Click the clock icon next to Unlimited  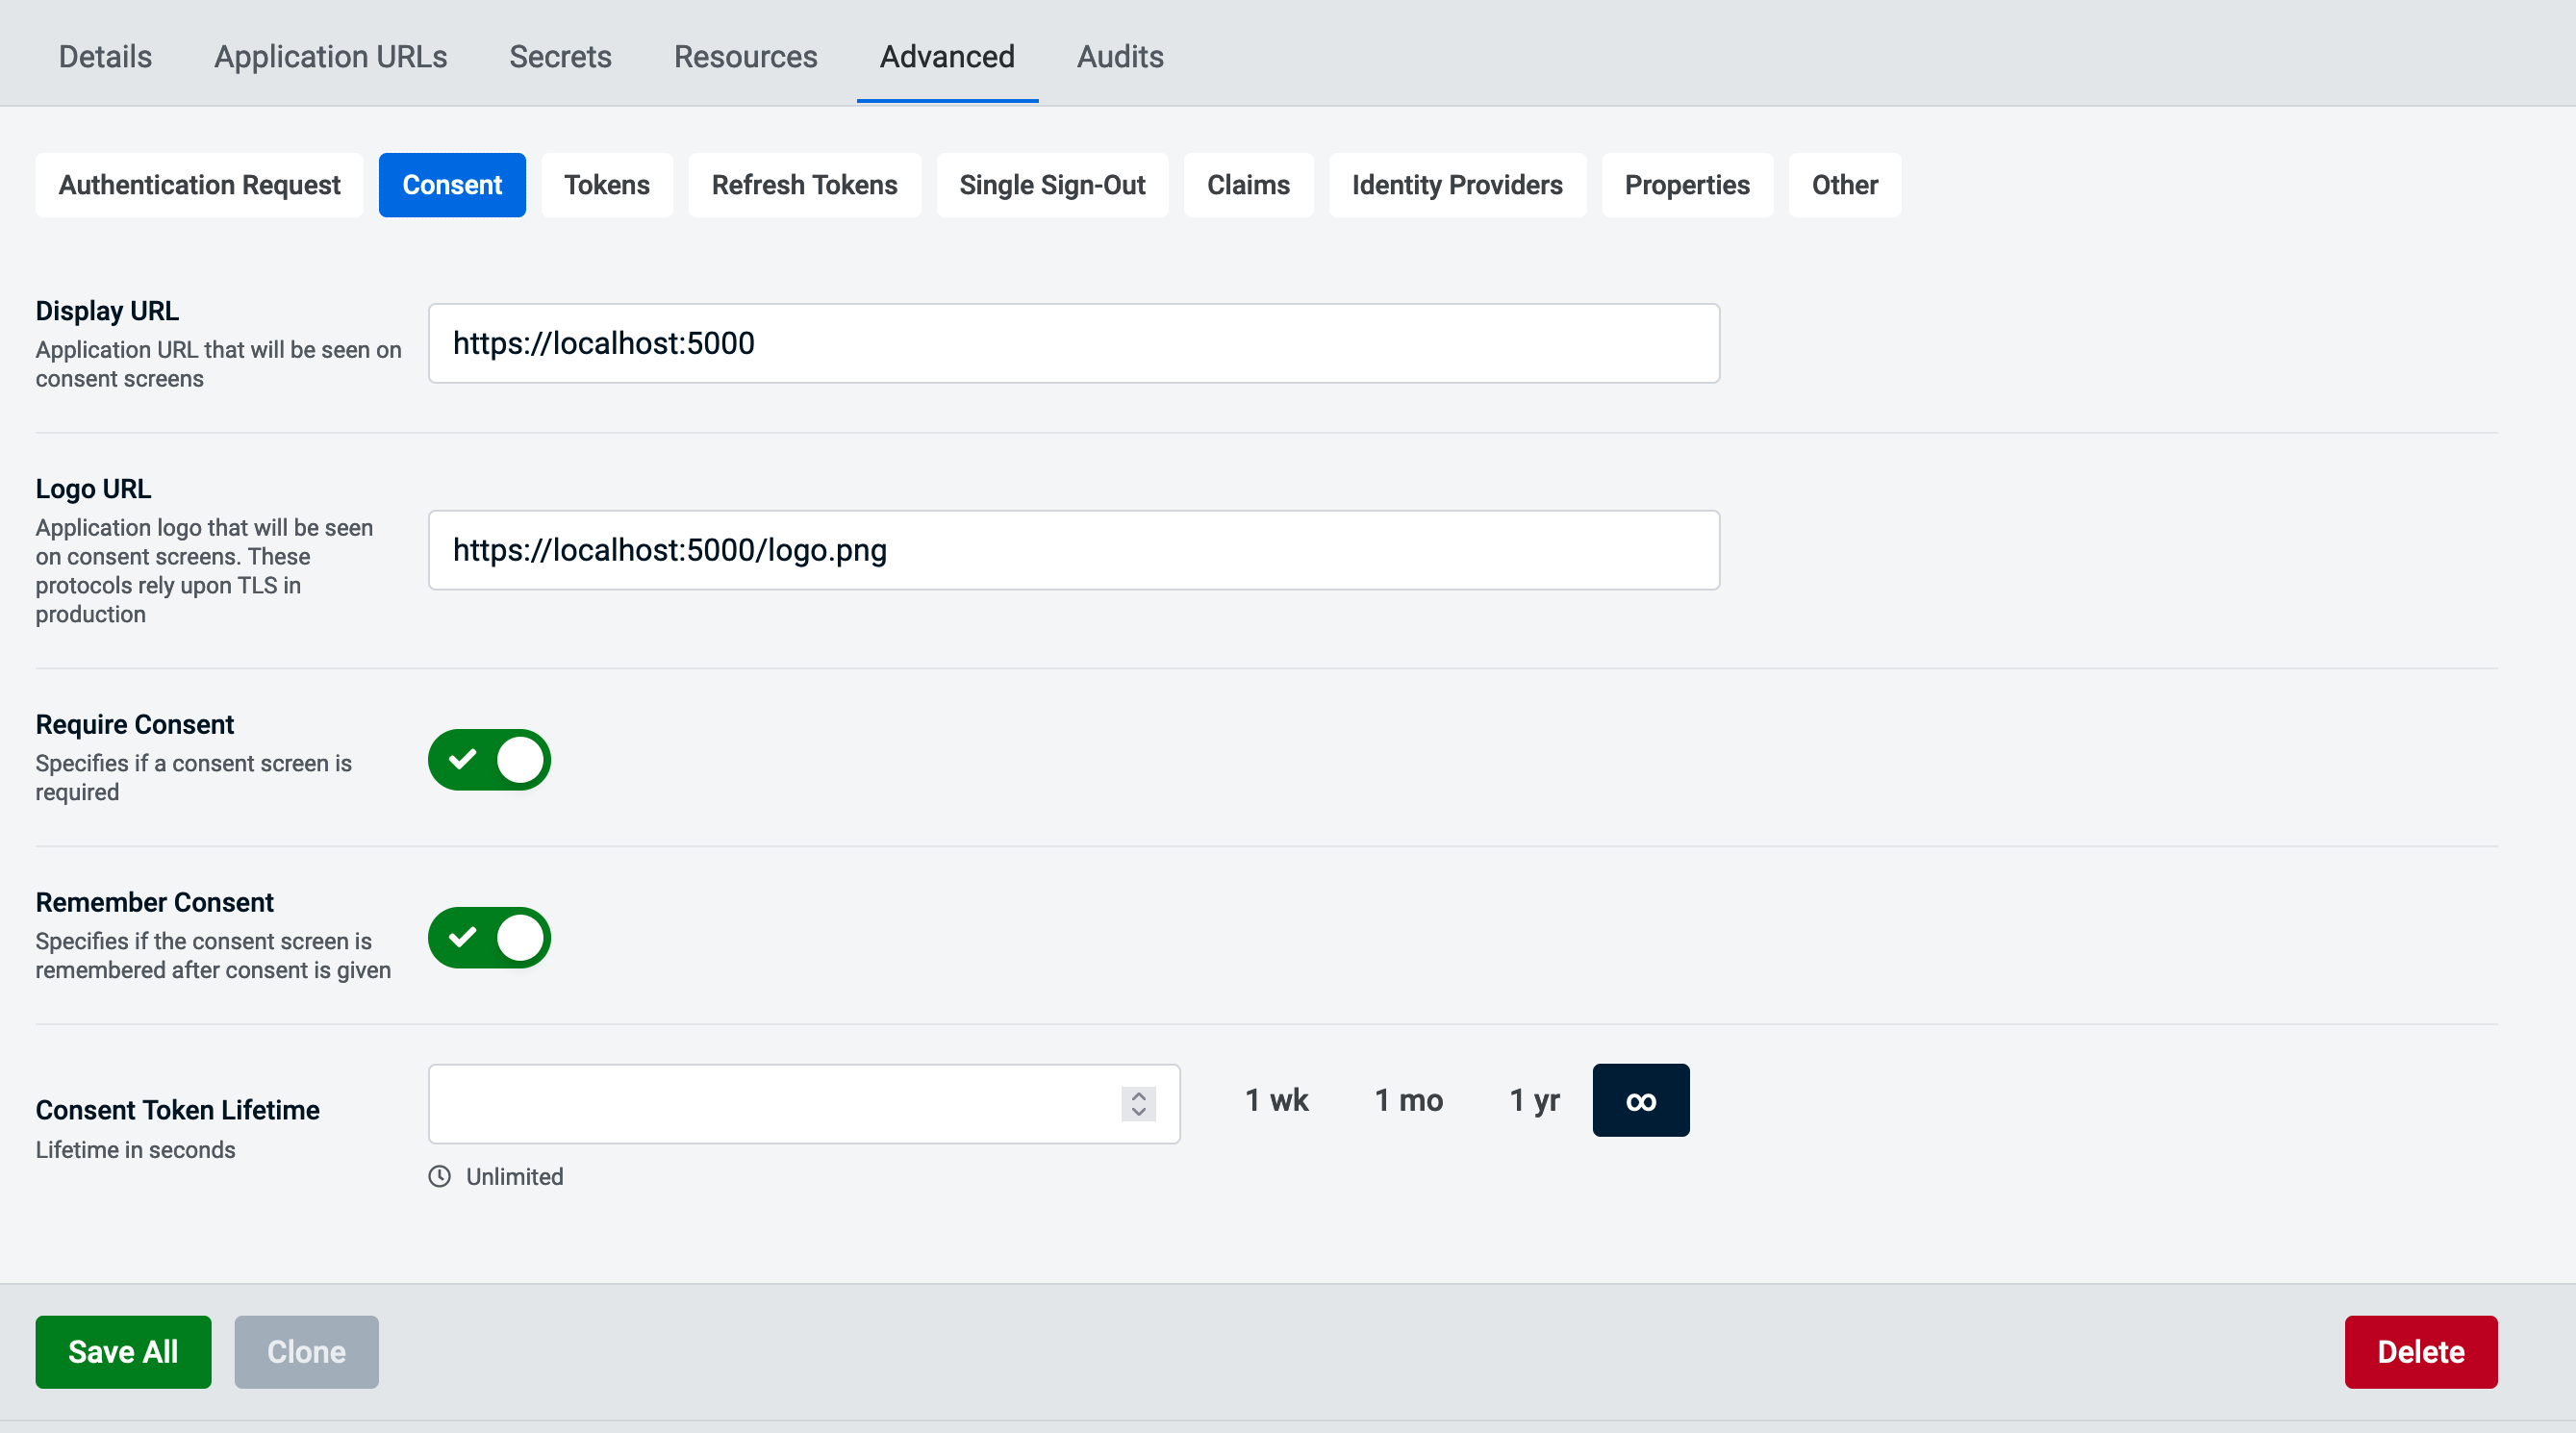[439, 1176]
